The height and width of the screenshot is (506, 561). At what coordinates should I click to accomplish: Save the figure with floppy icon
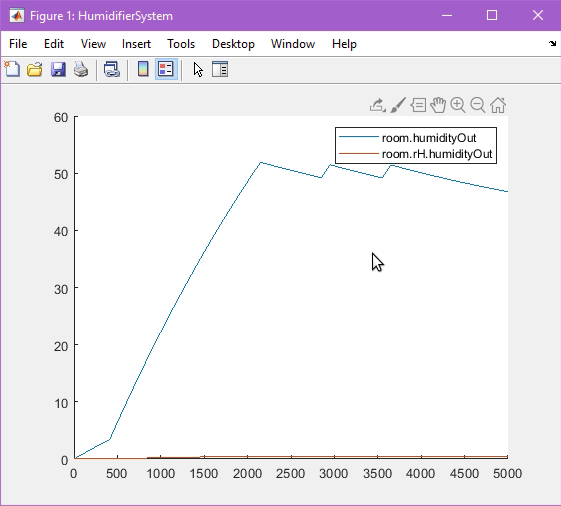tap(58, 69)
